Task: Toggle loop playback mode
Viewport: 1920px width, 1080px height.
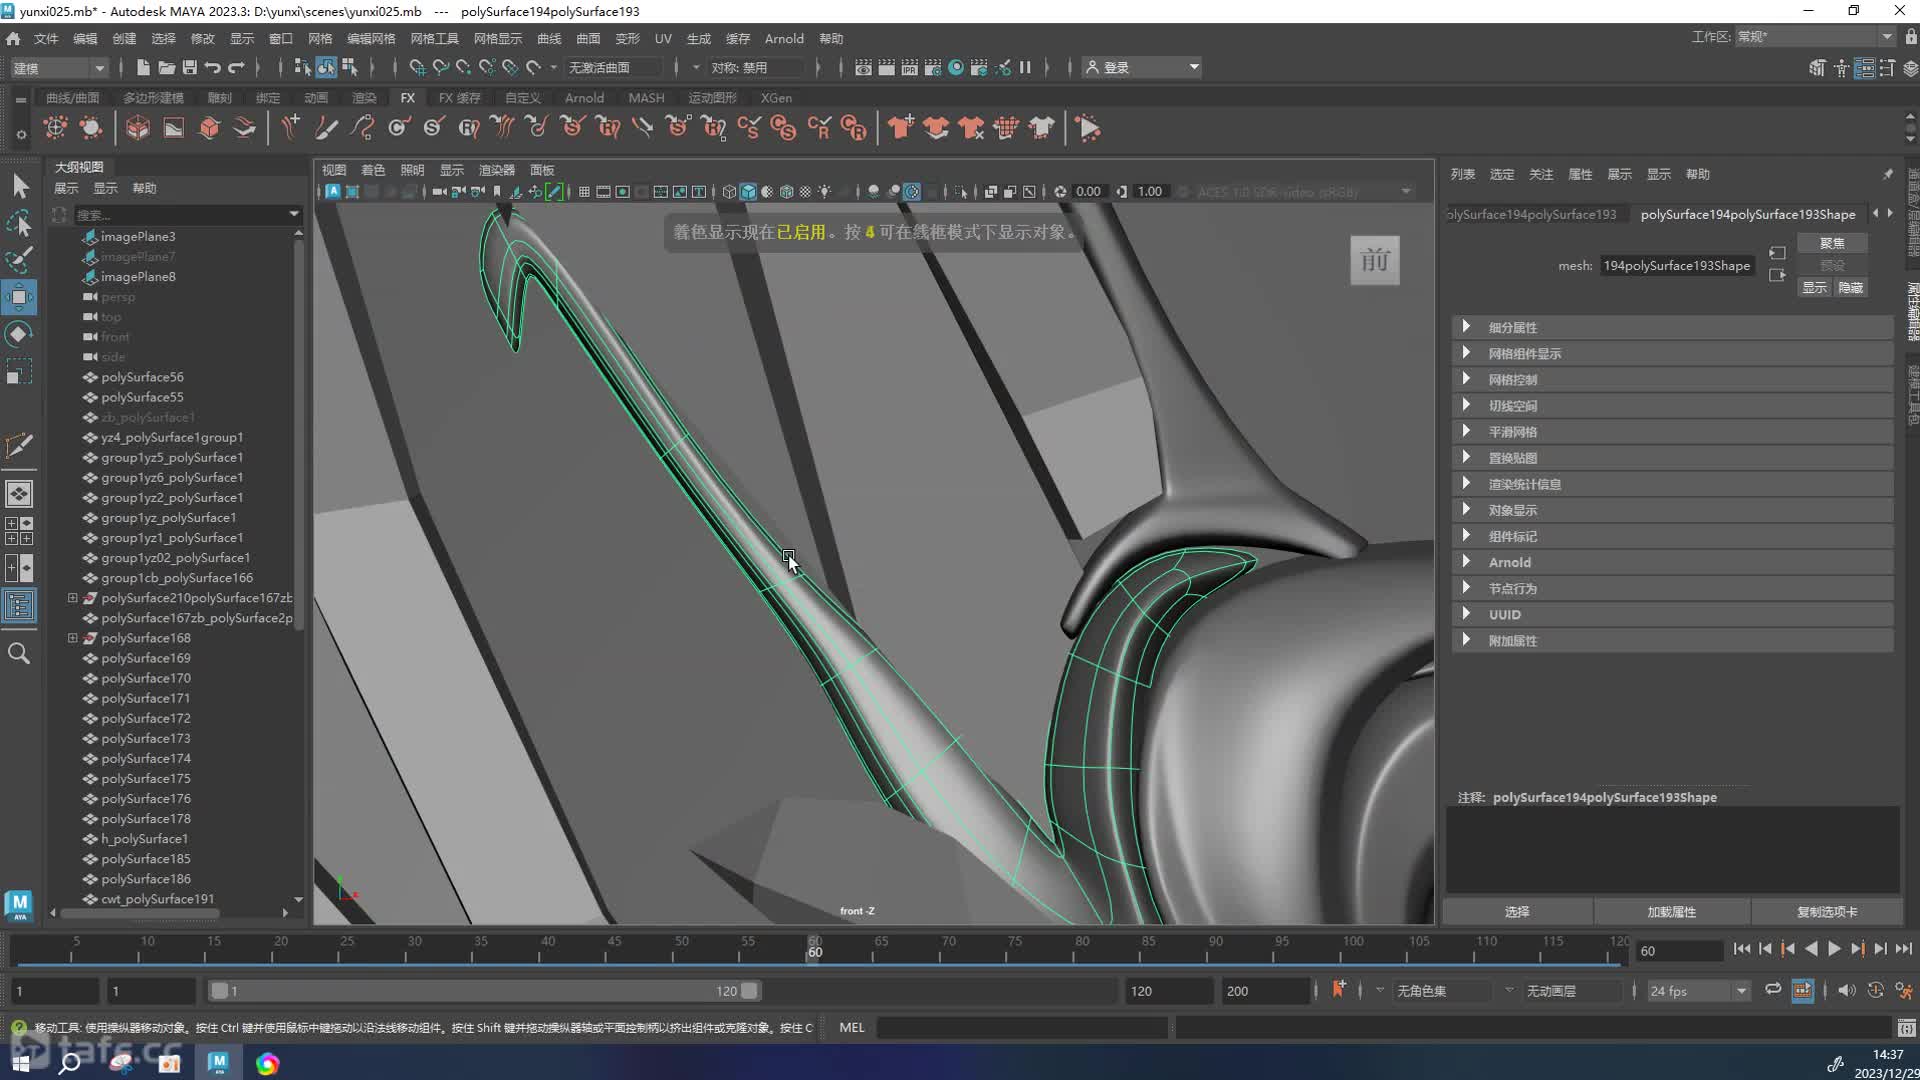Action: 1773,990
